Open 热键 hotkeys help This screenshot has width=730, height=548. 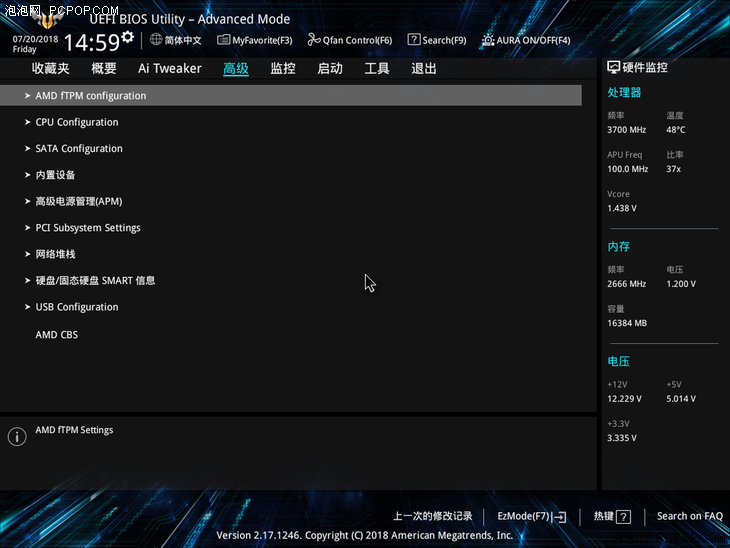pos(603,516)
